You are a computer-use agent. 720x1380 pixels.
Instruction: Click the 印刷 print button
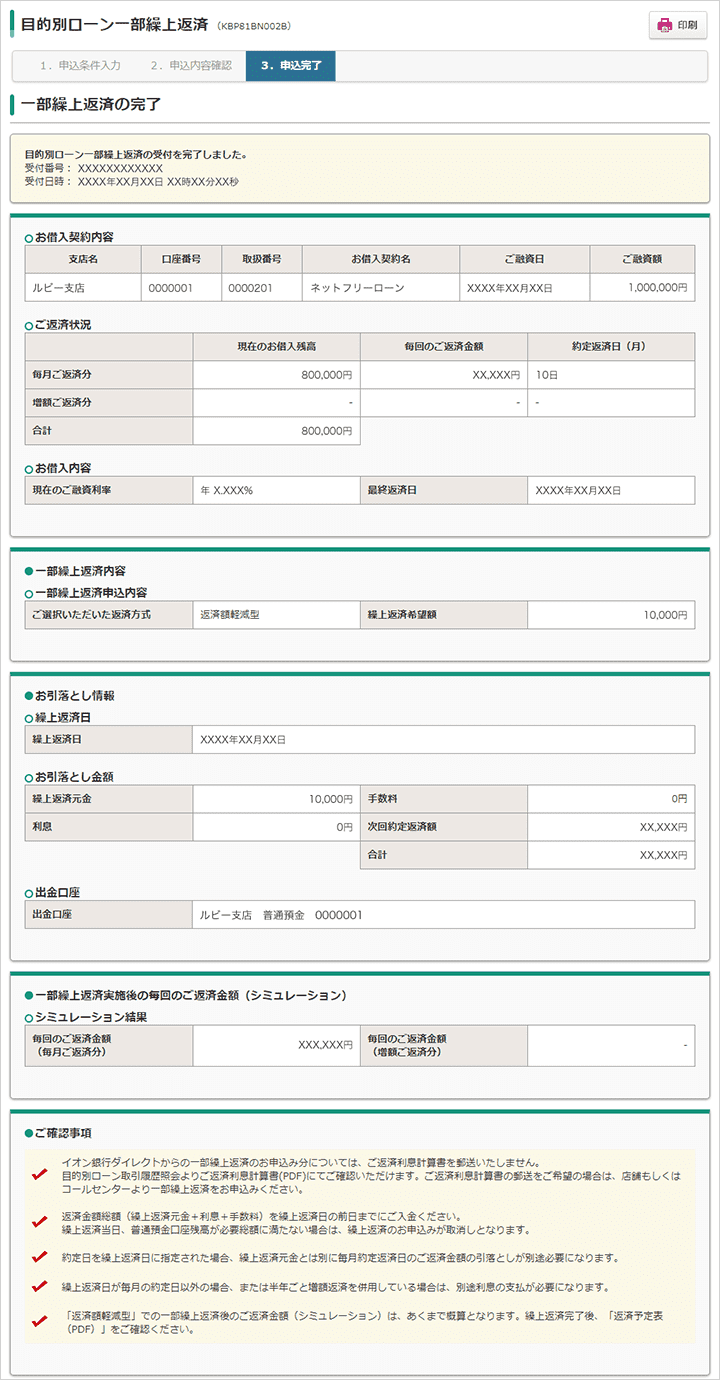(x=677, y=25)
